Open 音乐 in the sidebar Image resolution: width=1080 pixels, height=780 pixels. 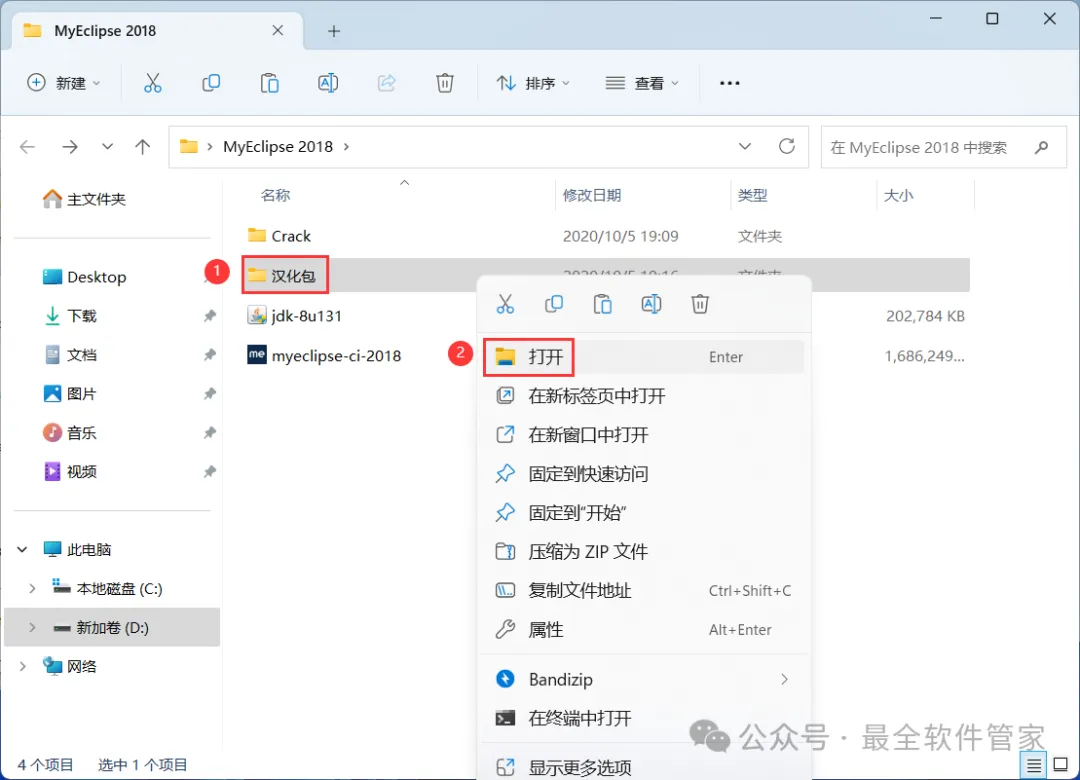tap(70, 433)
